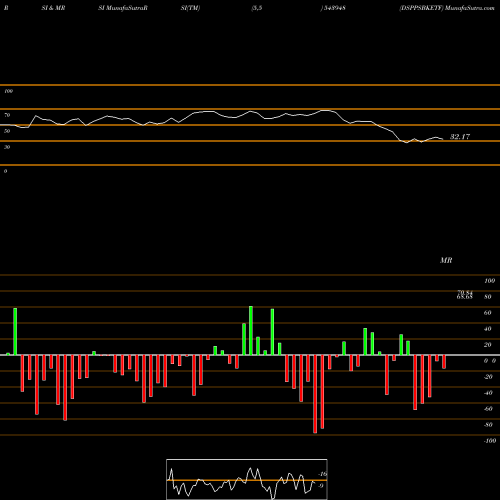
Task: Select the MR panel title label
Action: (446, 260)
